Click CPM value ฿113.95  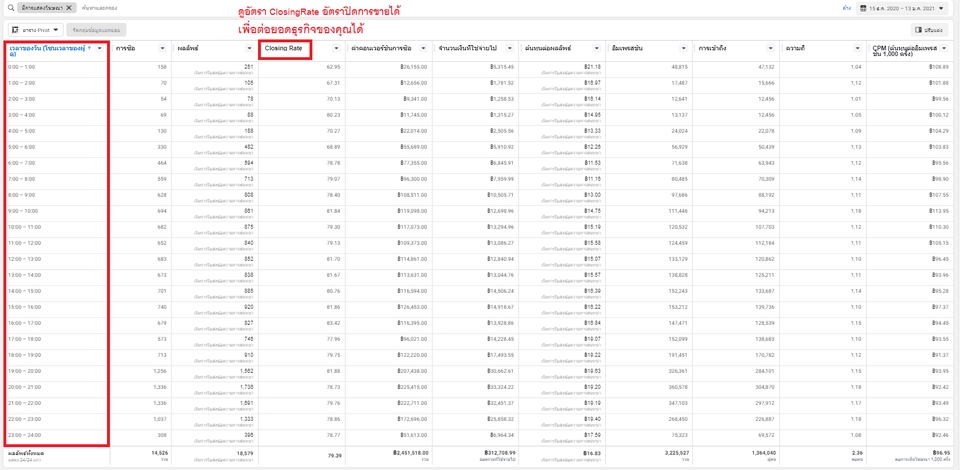pyautogui.click(x=940, y=211)
